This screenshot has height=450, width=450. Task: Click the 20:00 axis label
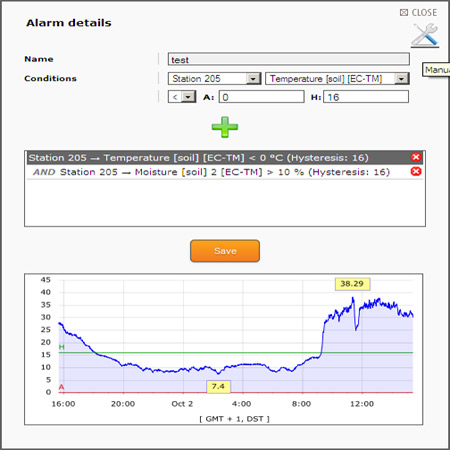(123, 404)
